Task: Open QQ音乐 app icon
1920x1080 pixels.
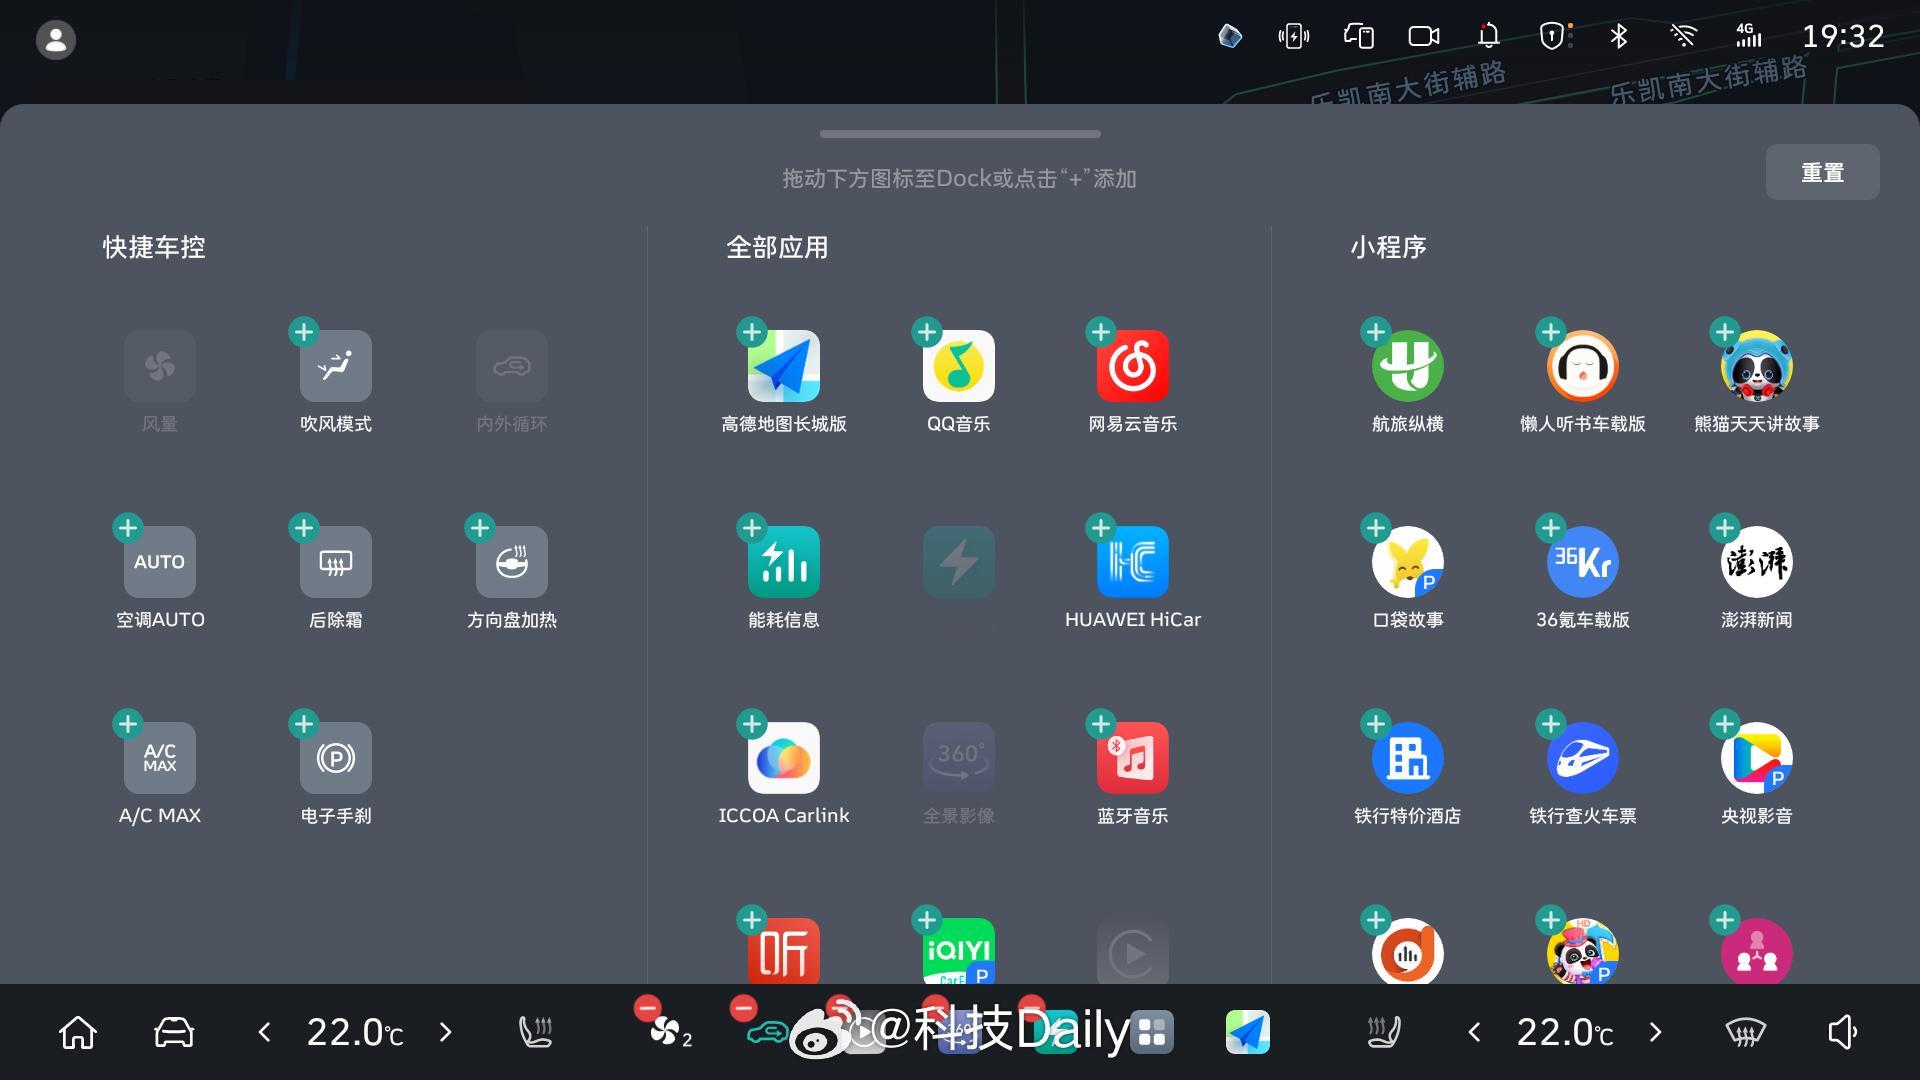Action: (958, 366)
